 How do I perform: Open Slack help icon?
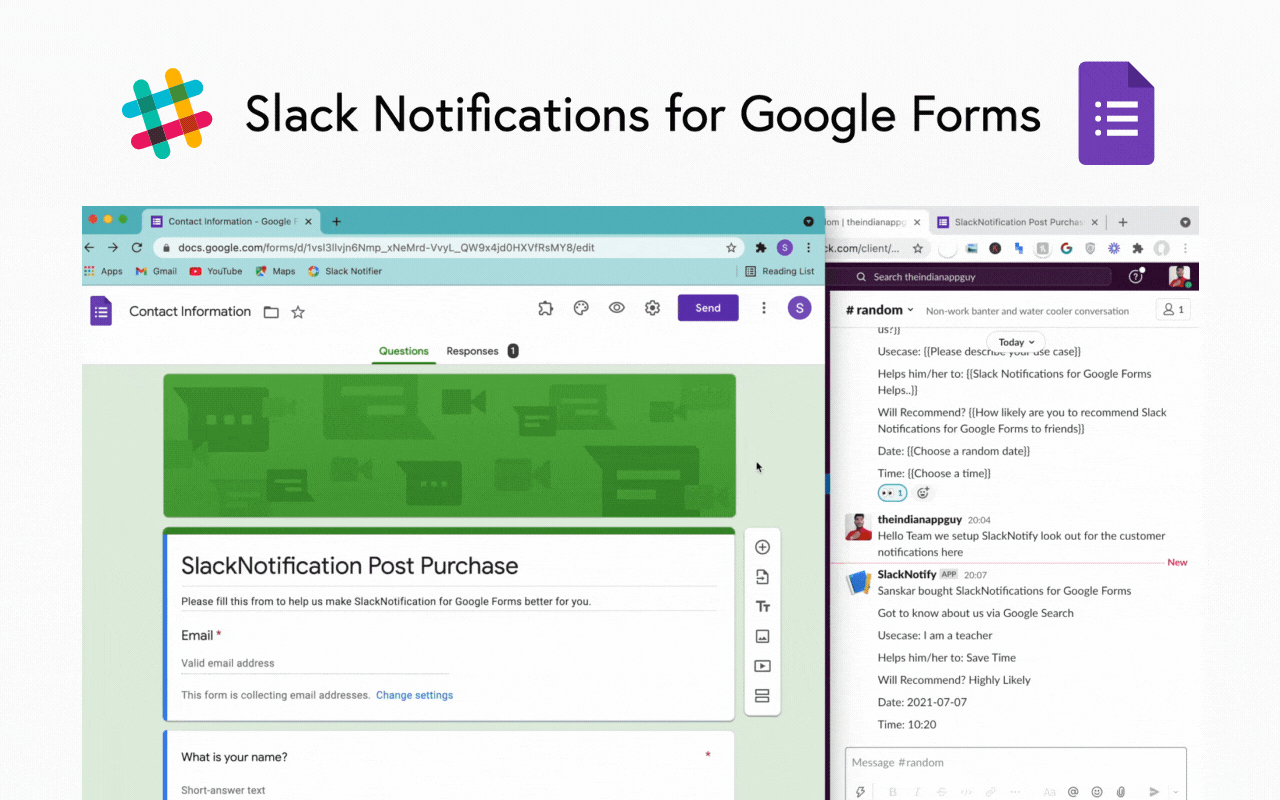coord(1135,277)
